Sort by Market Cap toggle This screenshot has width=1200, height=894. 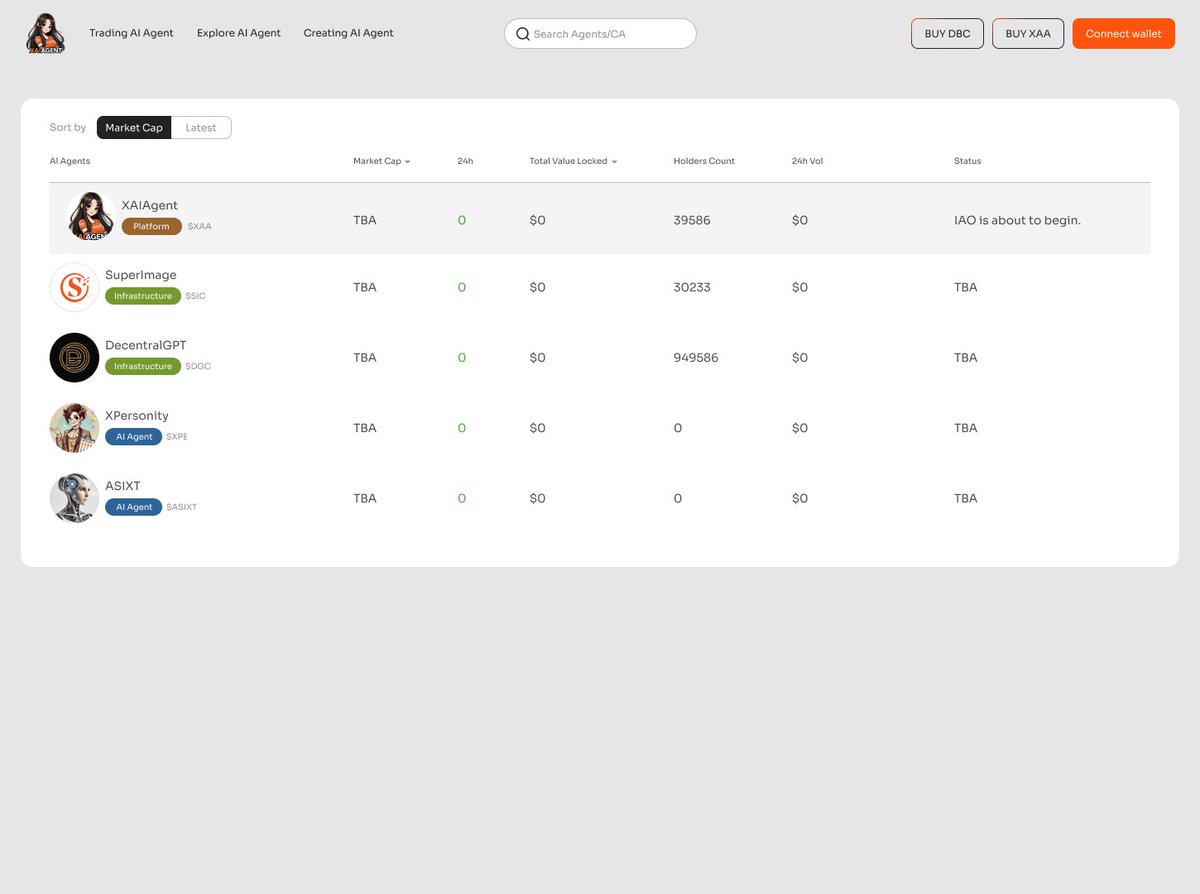click(x=134, y=128)
